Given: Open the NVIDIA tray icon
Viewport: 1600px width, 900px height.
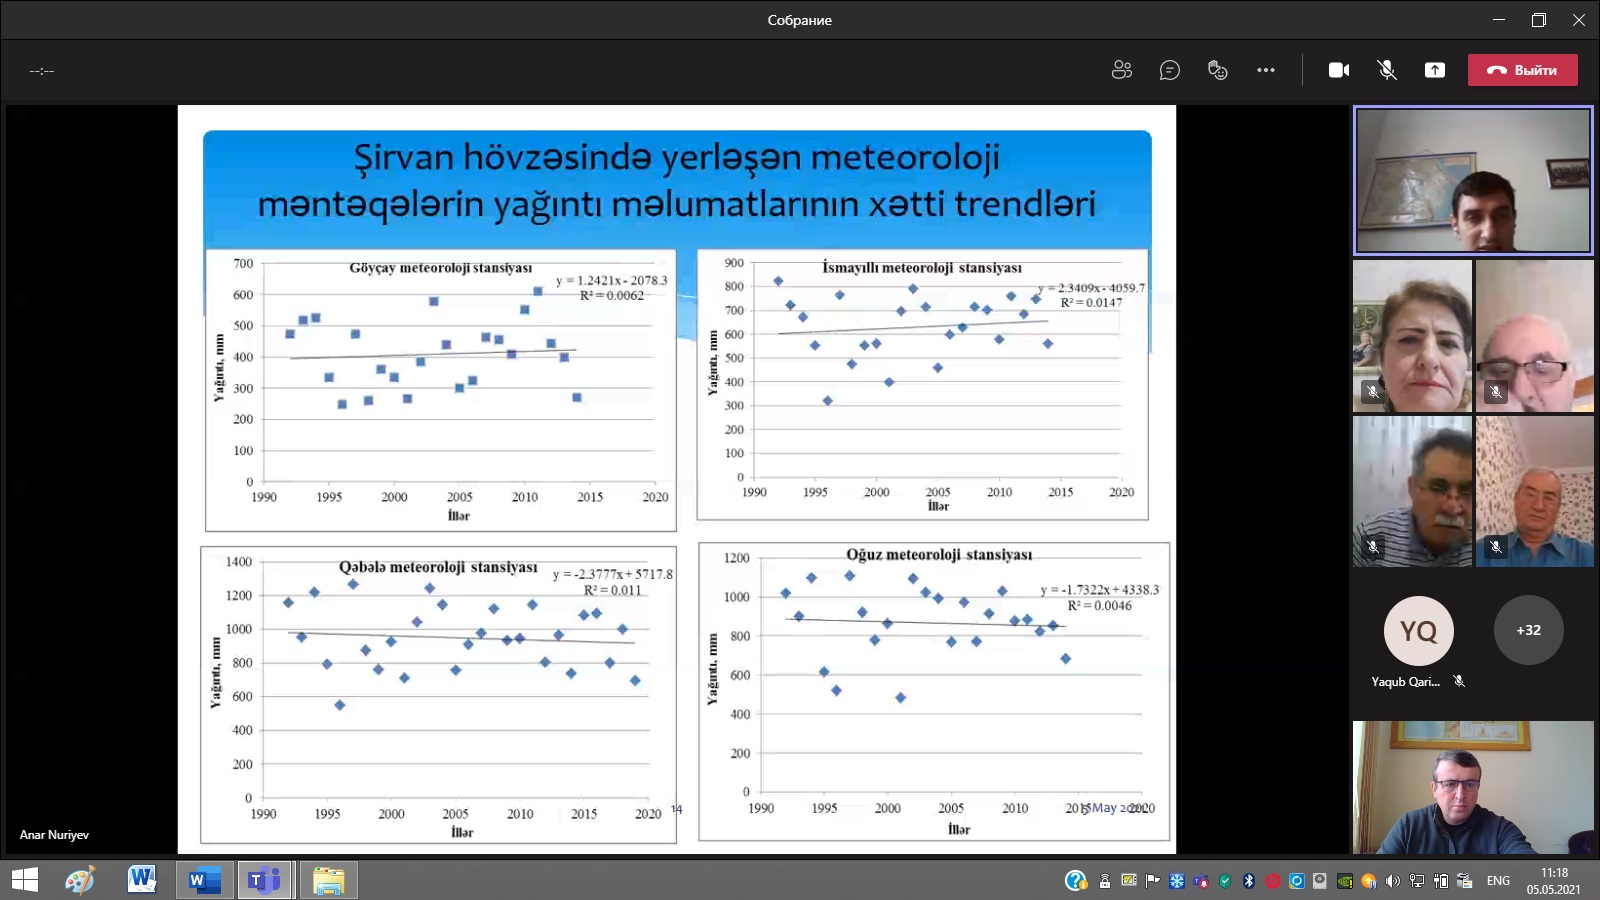Looking at the screenshot, I should point(1345,881).
